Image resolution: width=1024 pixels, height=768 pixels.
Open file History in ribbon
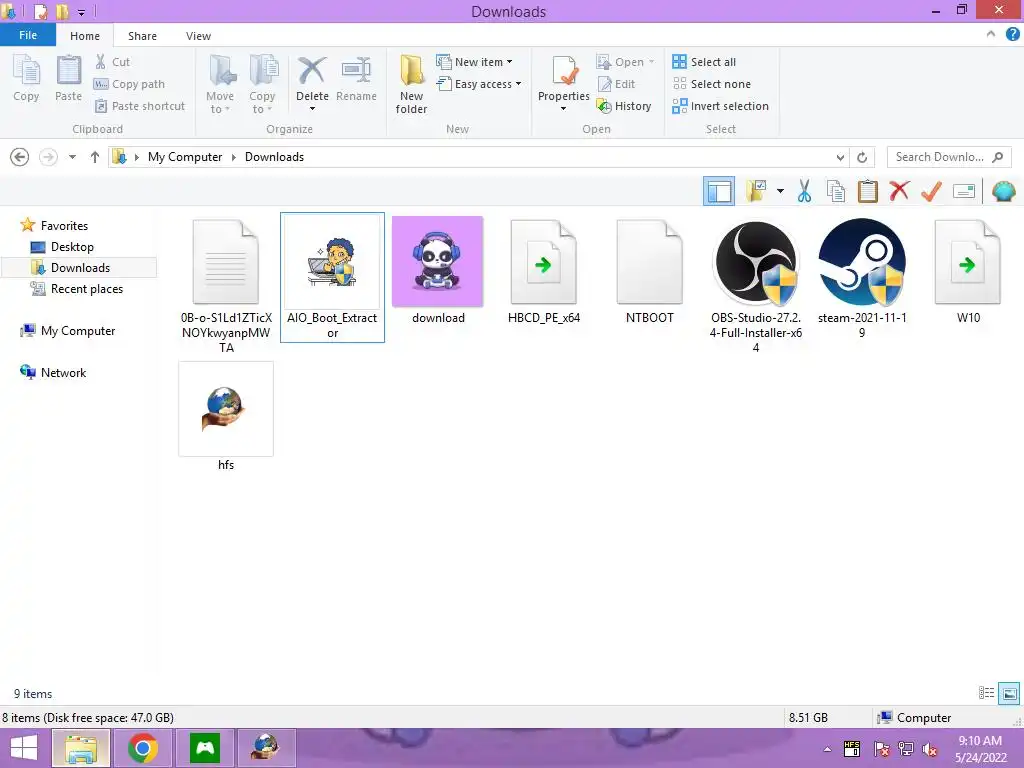click(624, 106)
